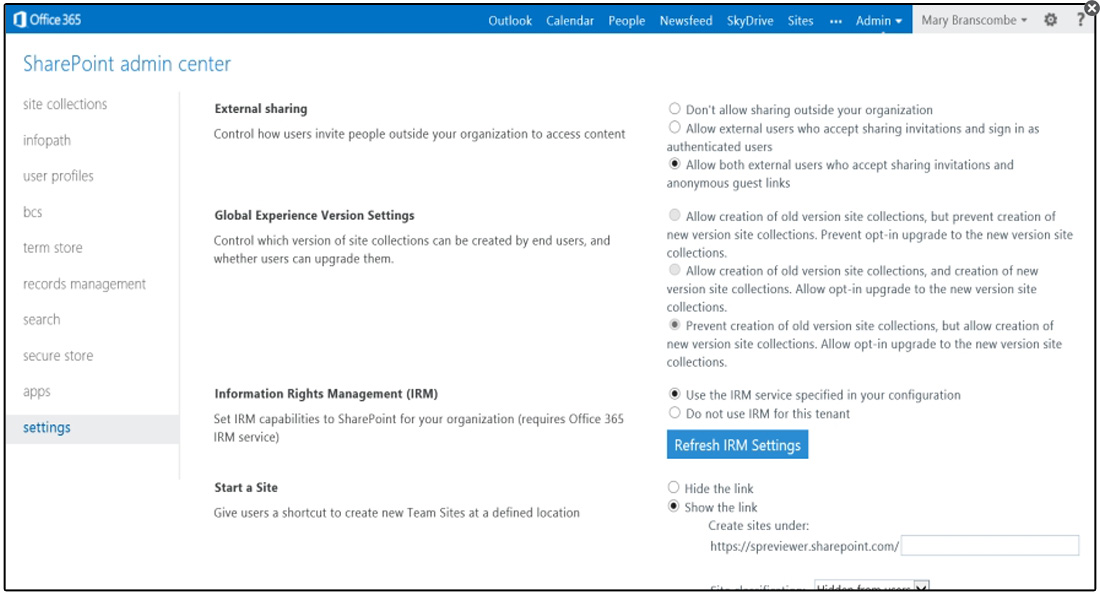Screen dimensions: 1100x595
Task: Click the Start a Site heading
Action: click(x=246, y=488)
